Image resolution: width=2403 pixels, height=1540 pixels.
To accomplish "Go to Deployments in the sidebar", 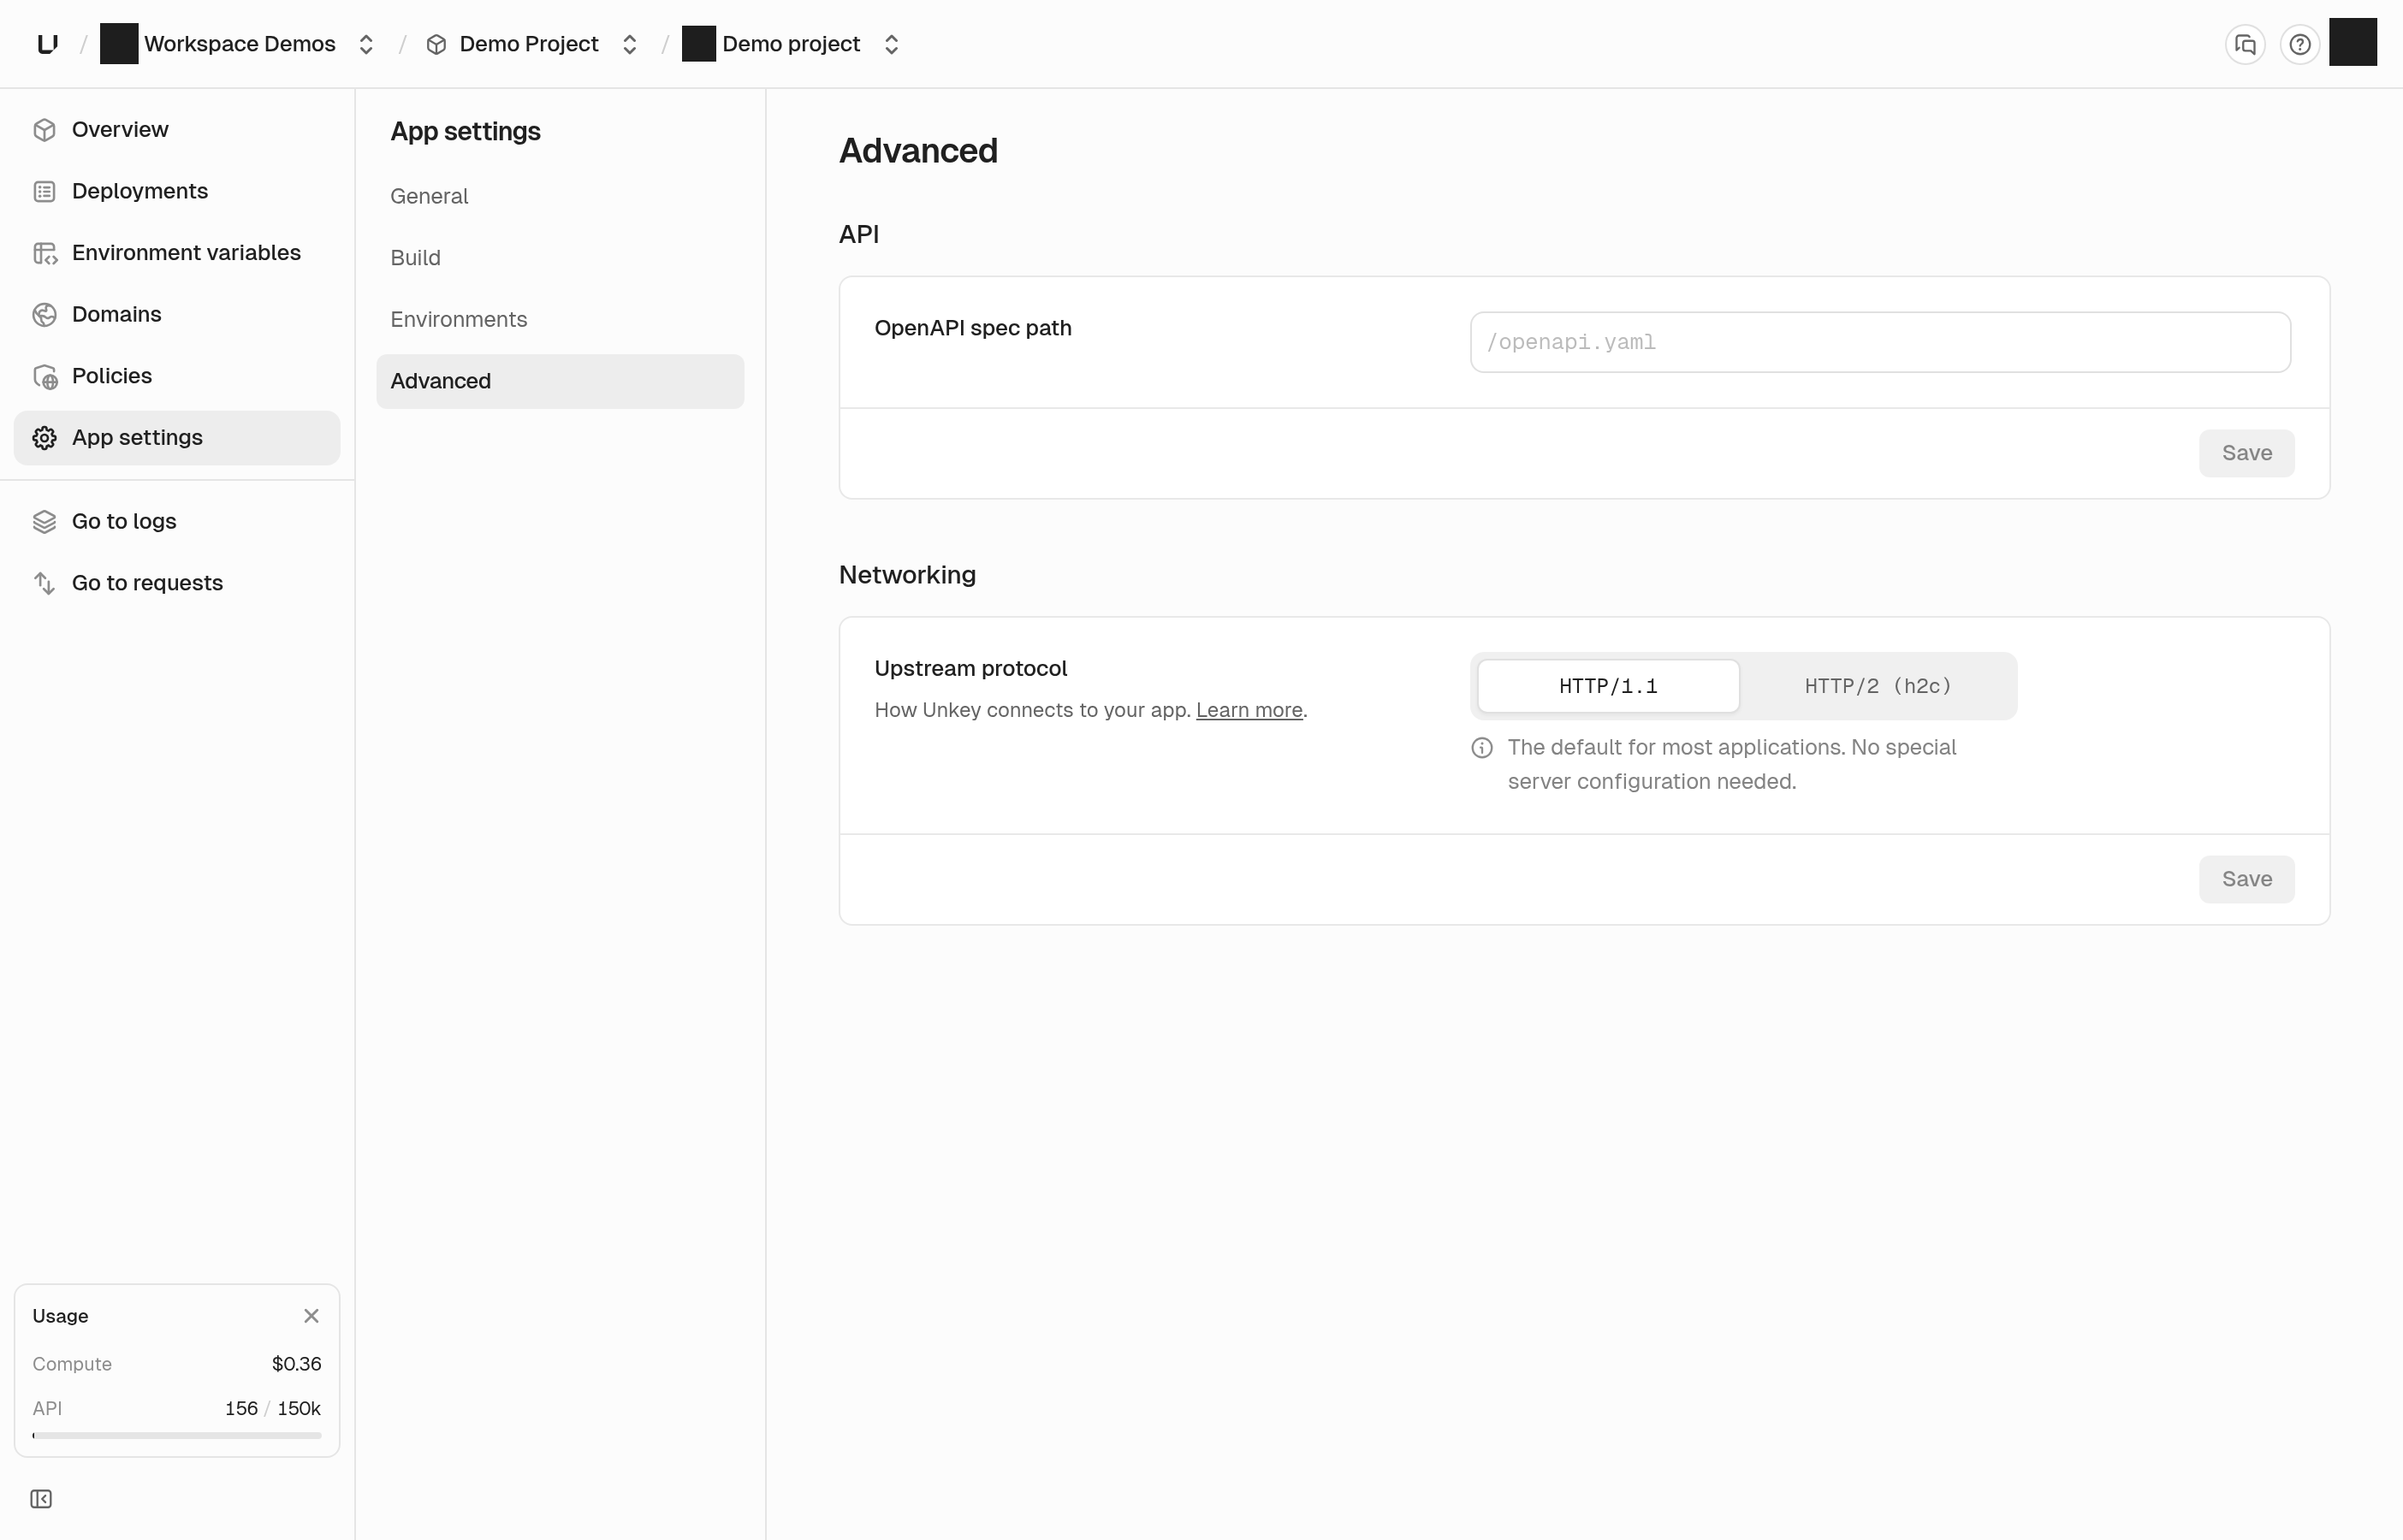I will 139,191.
